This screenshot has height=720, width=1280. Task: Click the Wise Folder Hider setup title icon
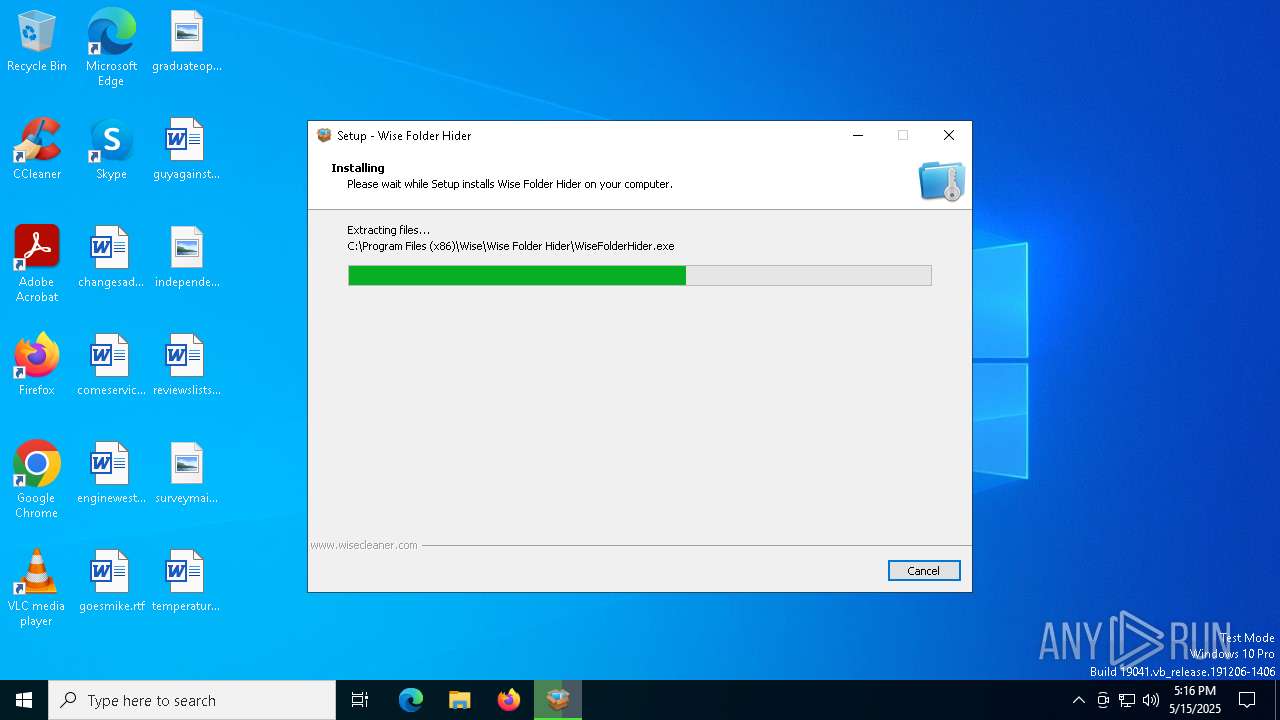[x=324, y=135]
